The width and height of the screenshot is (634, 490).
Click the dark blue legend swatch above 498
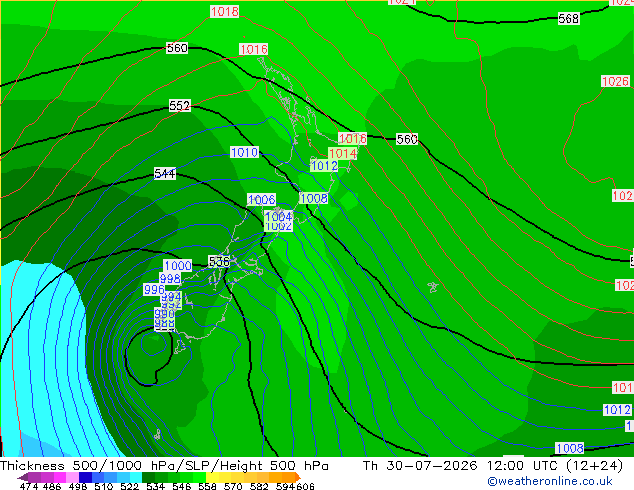tap(85, 477)
